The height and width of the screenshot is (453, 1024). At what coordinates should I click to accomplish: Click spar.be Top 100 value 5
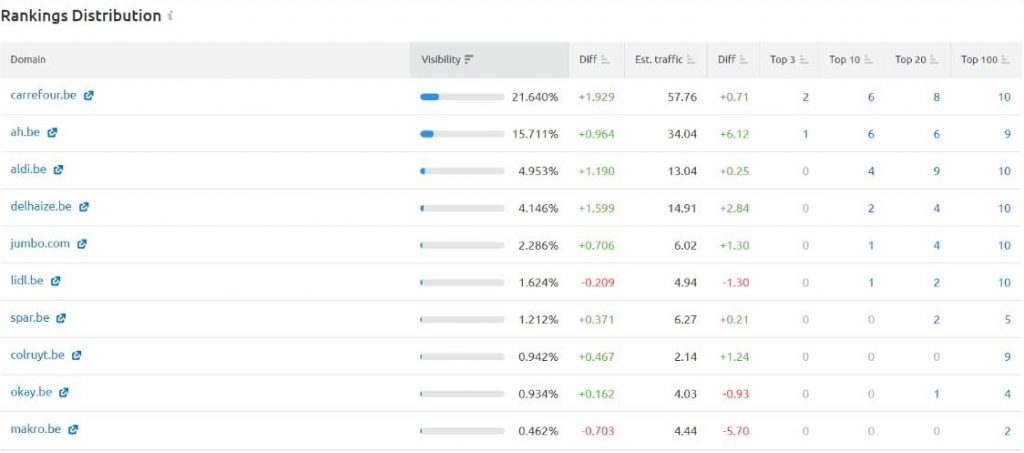point(1008,320)
